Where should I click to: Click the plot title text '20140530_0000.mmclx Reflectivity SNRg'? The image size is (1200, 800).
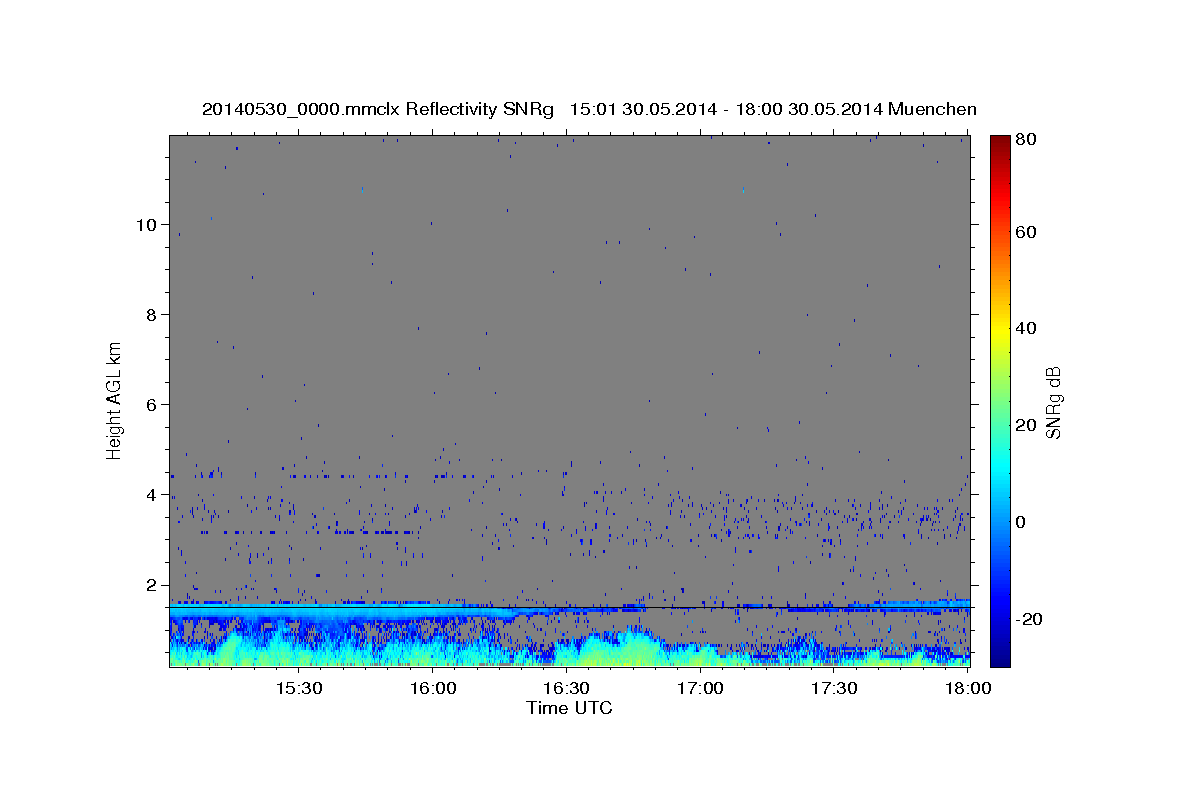[378, 109]
